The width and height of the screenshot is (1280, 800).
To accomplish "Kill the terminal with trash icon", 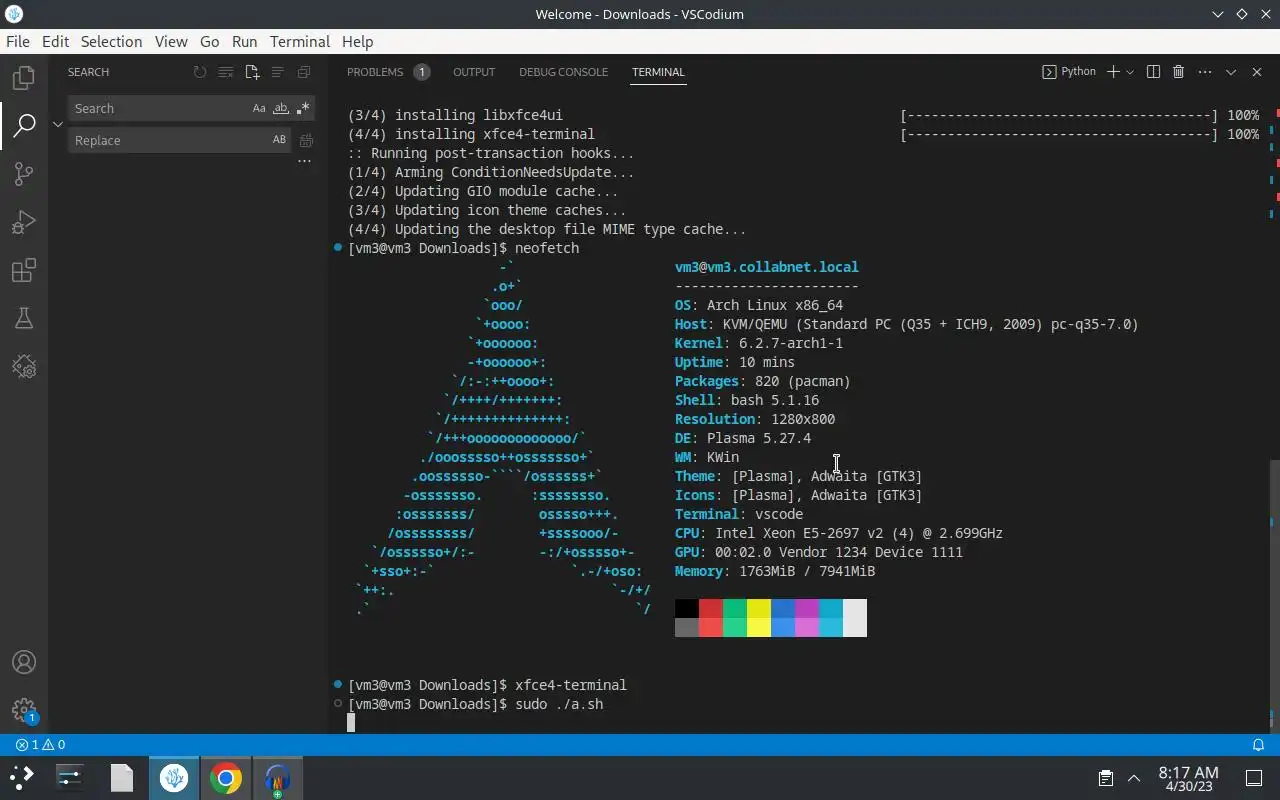I will [x=1179, y=72].
